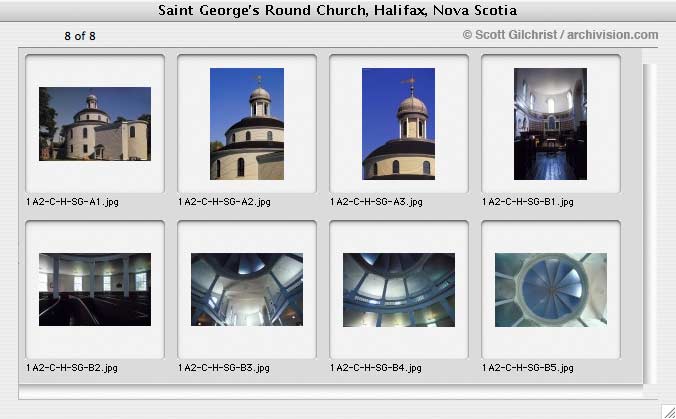676x419 pixels.
Task: Select the 1A2-C-H-SG-B1.jpg interior thumbnail
Action: tap(550, 124)
